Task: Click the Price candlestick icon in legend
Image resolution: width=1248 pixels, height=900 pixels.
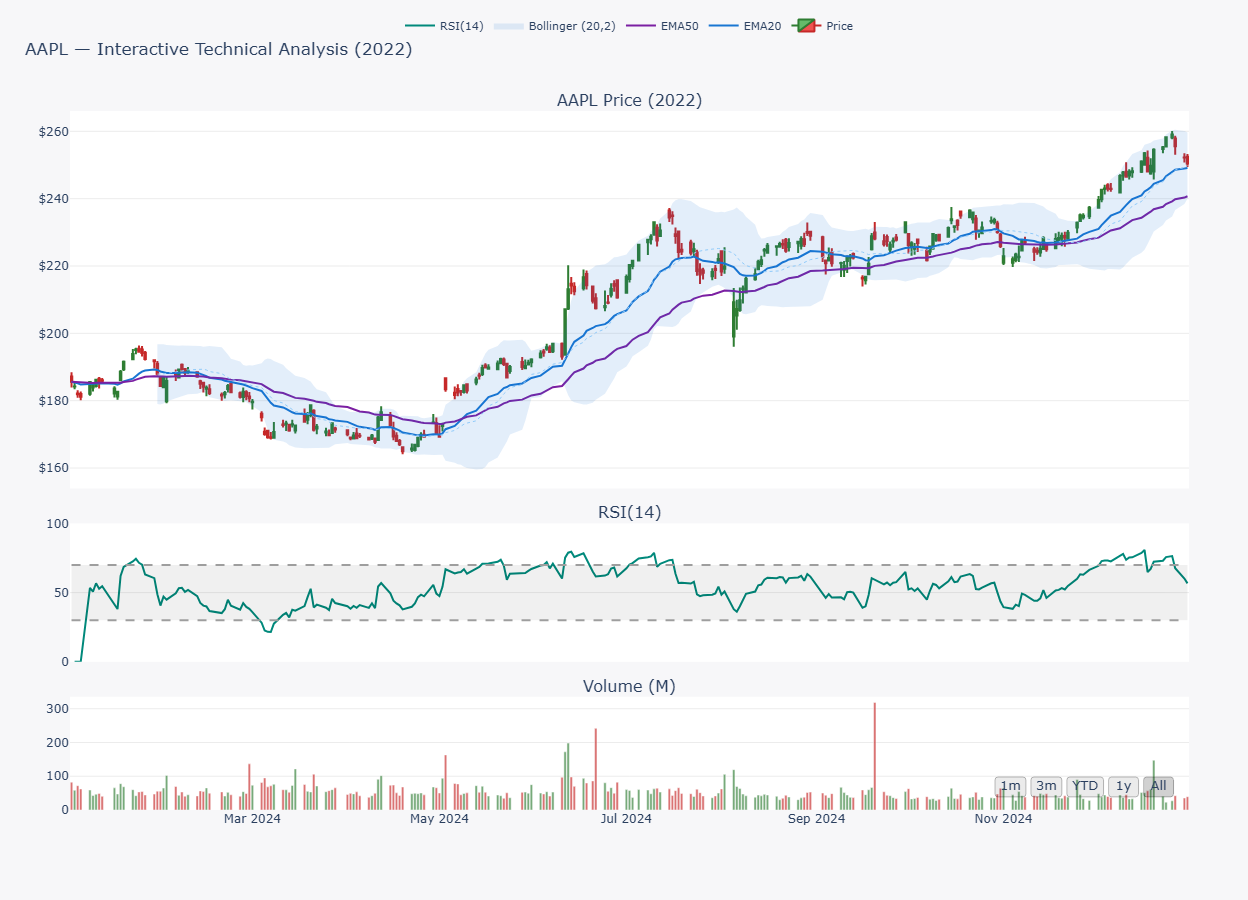Action: point(806,26)
